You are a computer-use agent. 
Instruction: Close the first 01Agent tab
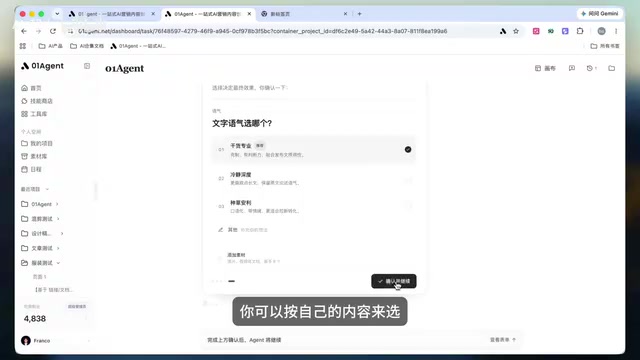pos(153,14)
